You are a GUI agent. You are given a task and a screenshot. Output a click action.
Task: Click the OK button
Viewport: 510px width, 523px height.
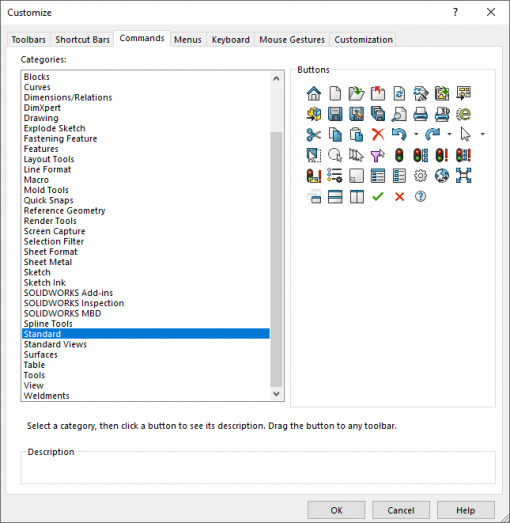336,510
